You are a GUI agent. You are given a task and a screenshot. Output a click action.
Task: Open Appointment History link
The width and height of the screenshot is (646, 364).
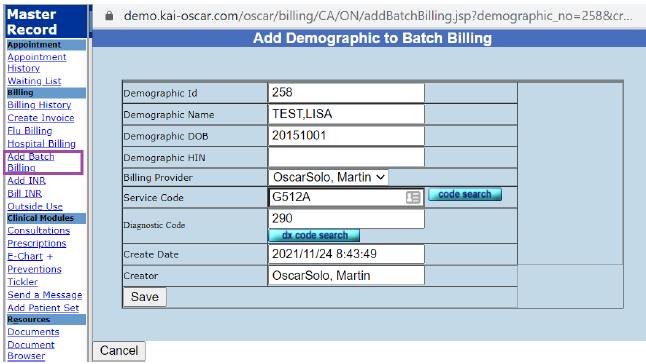point(37,63)
